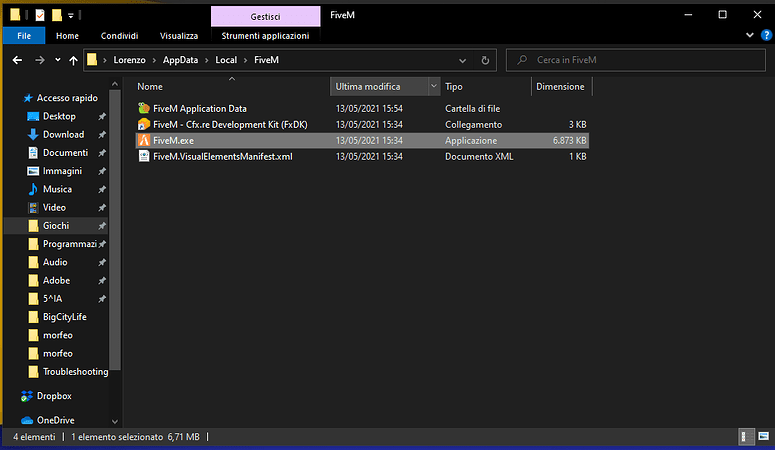Click the FiveM breadcrumb segment
Viewport: 775px width, 450px height.
(x=266, y=60)
